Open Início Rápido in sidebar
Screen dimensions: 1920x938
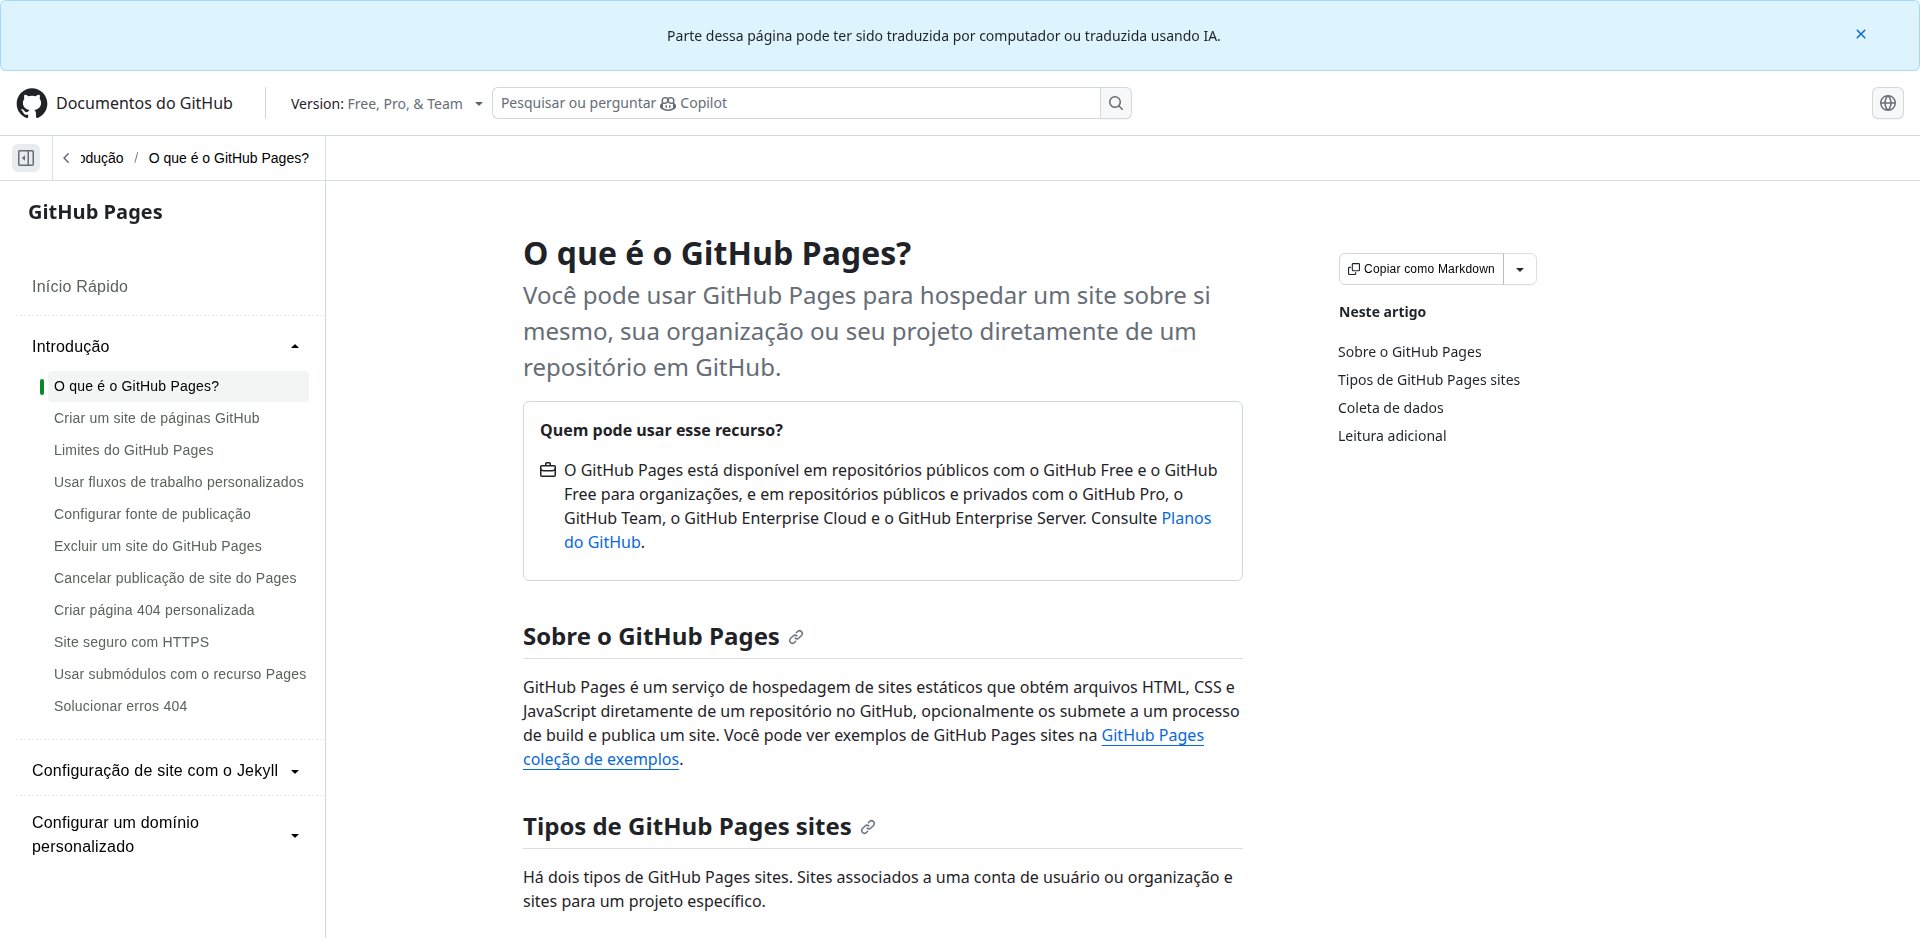click(x=80, y=286)
